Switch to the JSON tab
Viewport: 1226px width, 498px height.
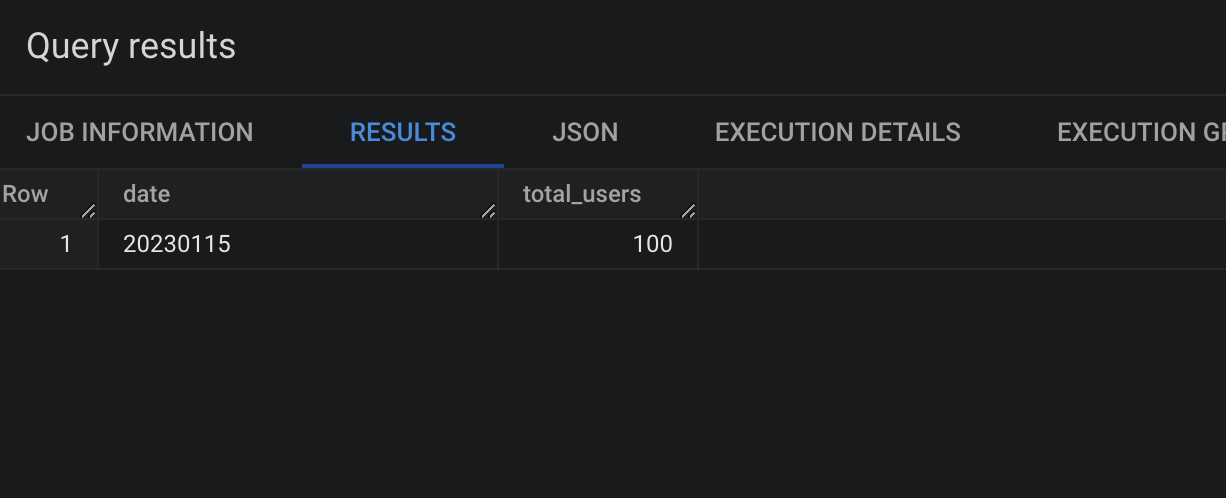click(x=585, y=132)
